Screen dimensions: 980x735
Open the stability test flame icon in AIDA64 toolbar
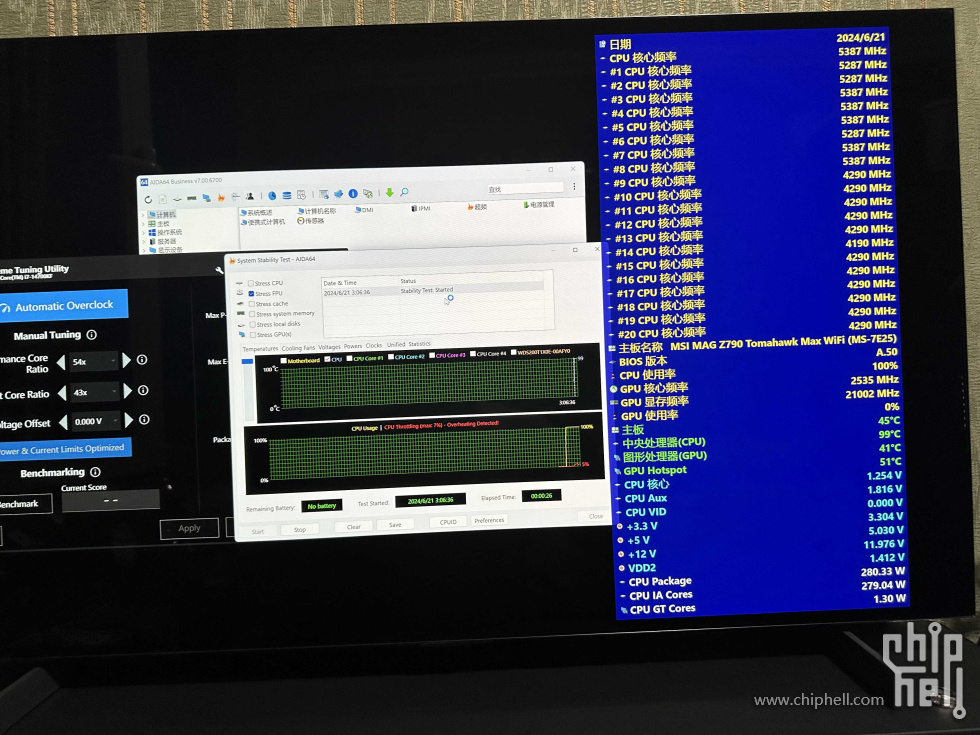click(221, 198)
